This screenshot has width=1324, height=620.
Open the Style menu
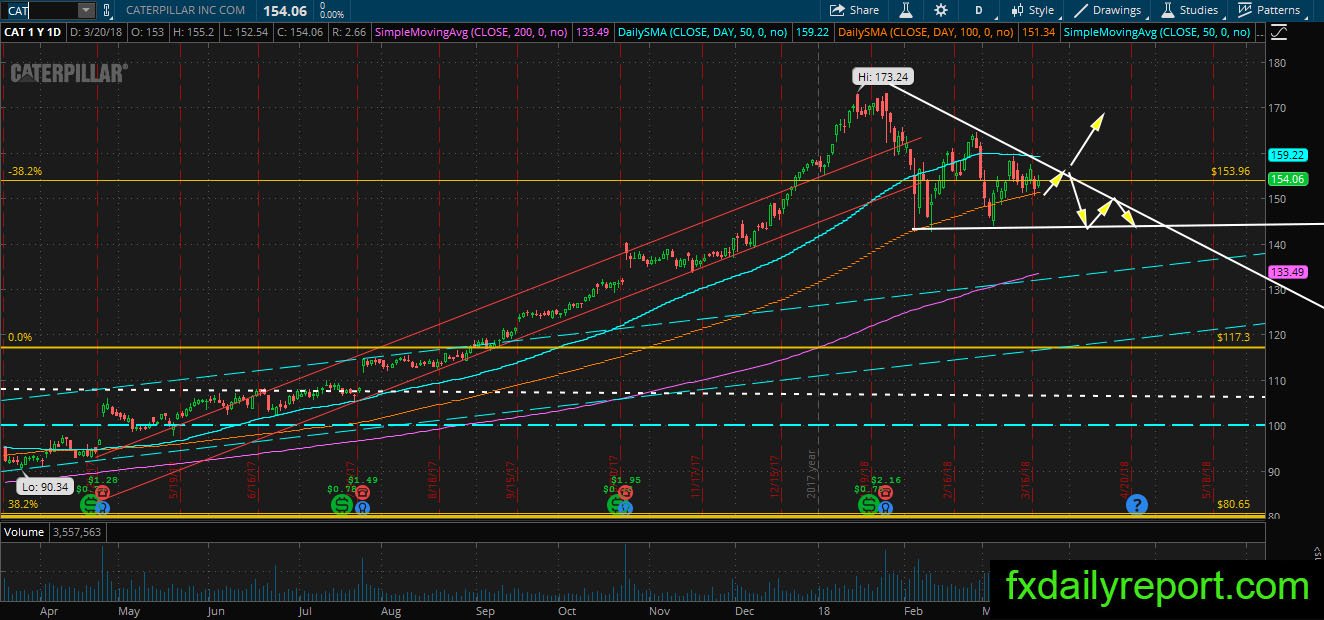[1033, 10]
